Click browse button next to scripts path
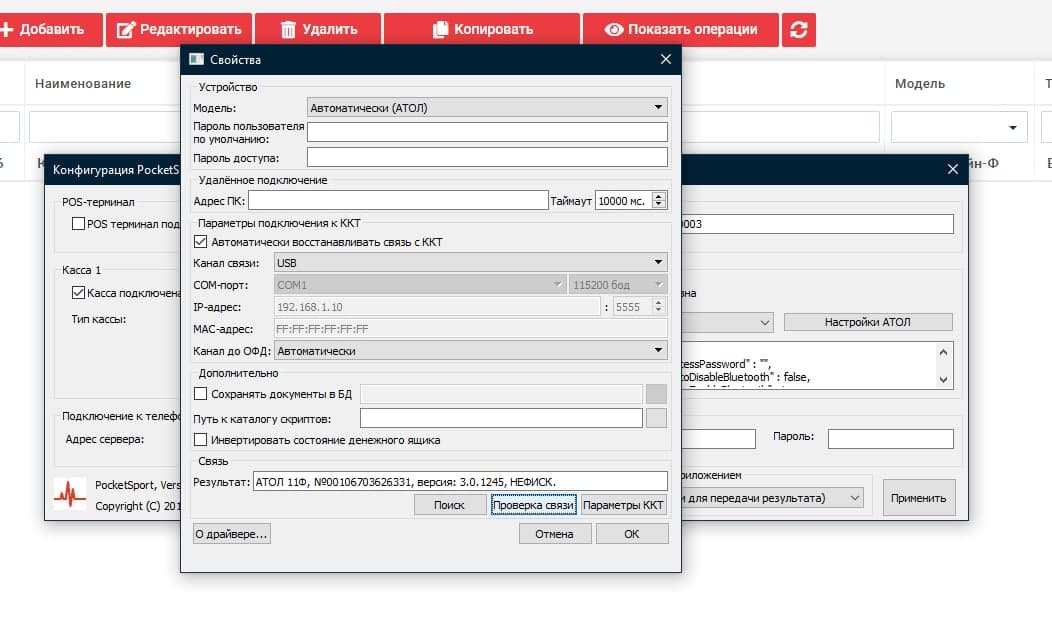 click(x=656, y=418)
